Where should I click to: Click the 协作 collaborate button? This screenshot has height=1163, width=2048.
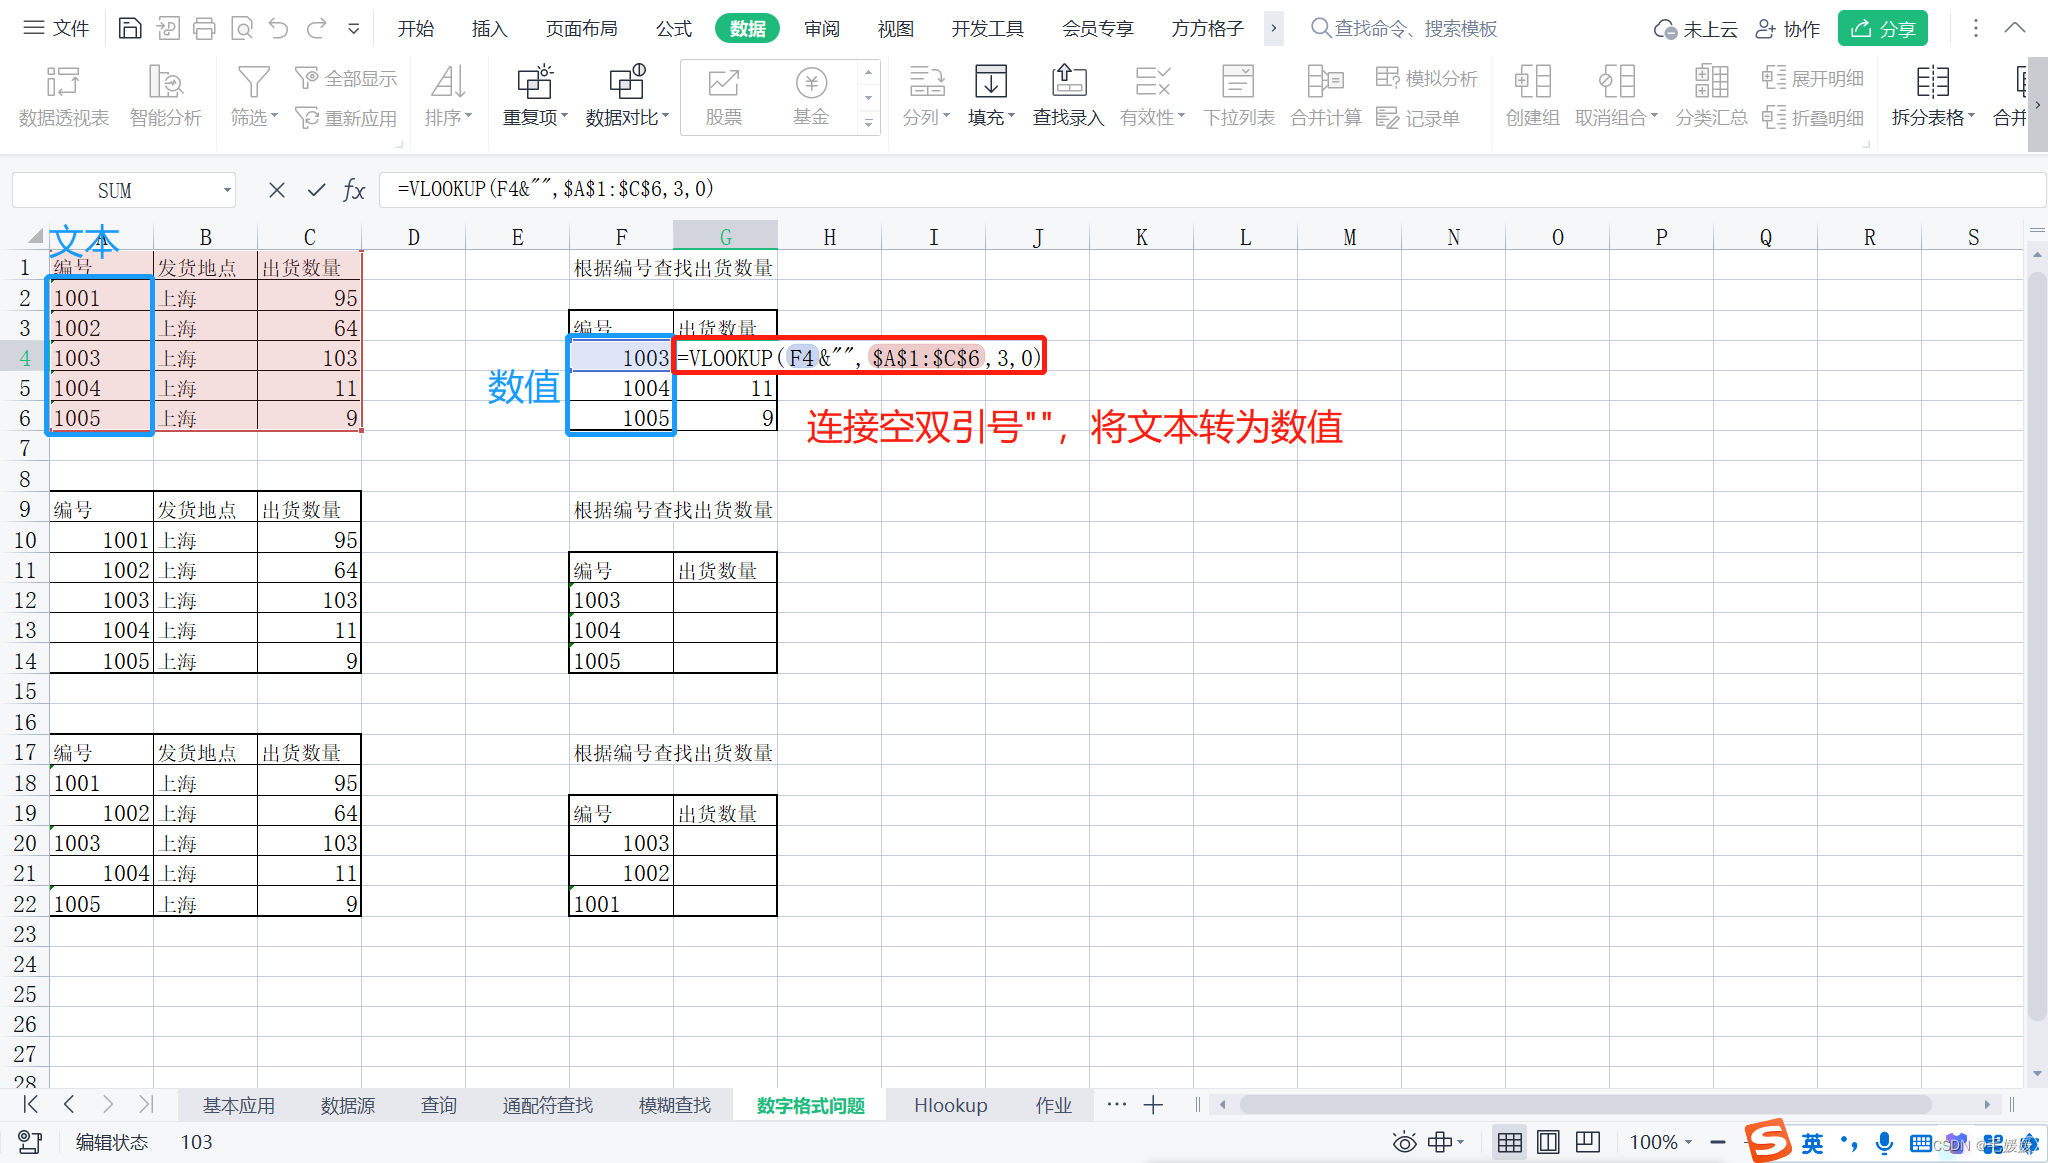[1788, 28]
